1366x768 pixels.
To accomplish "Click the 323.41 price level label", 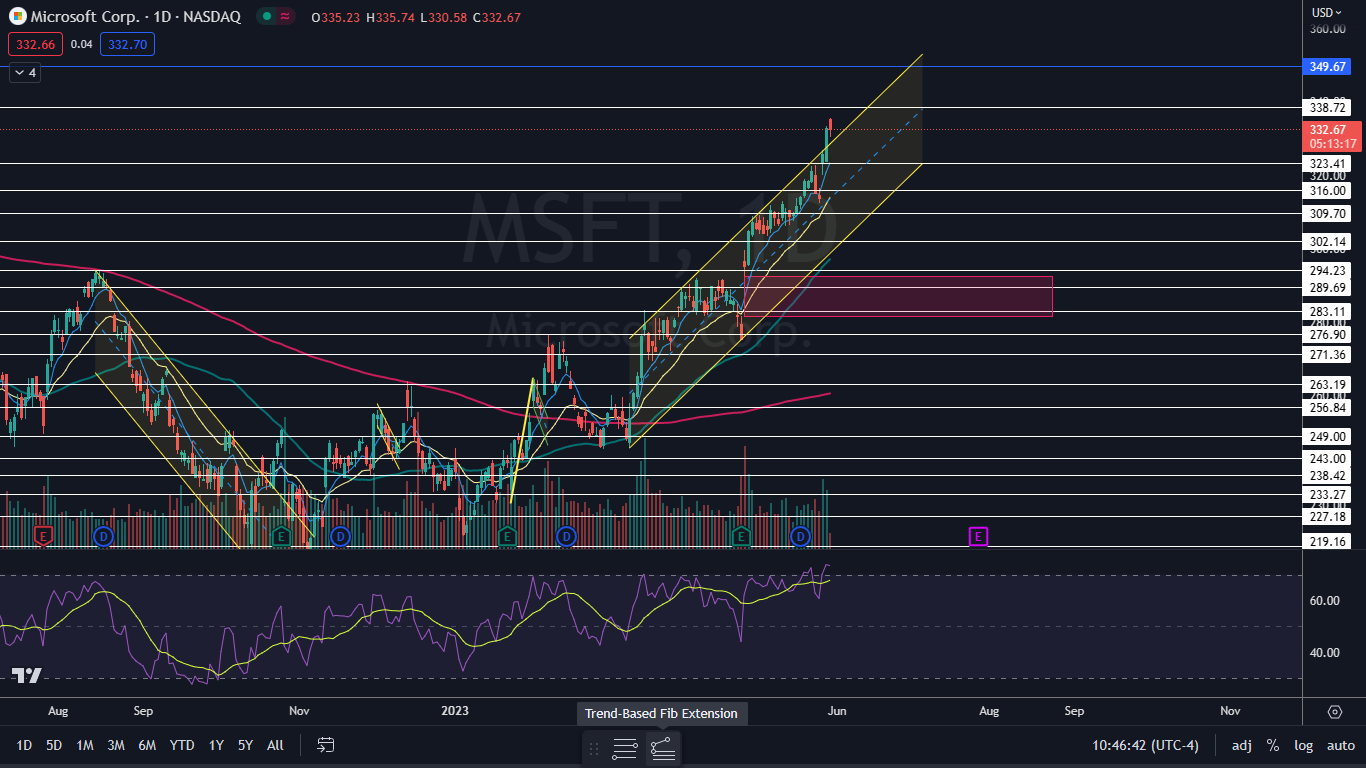I will pos(1328,163).
